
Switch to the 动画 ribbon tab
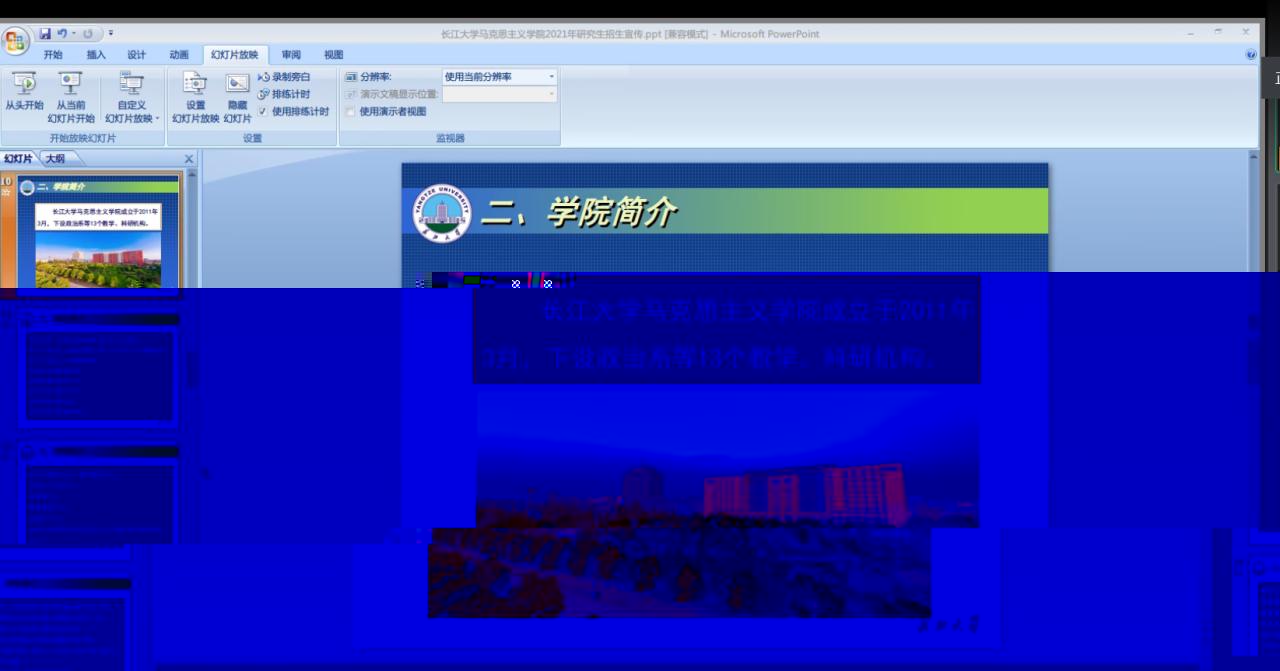point(179,55)
